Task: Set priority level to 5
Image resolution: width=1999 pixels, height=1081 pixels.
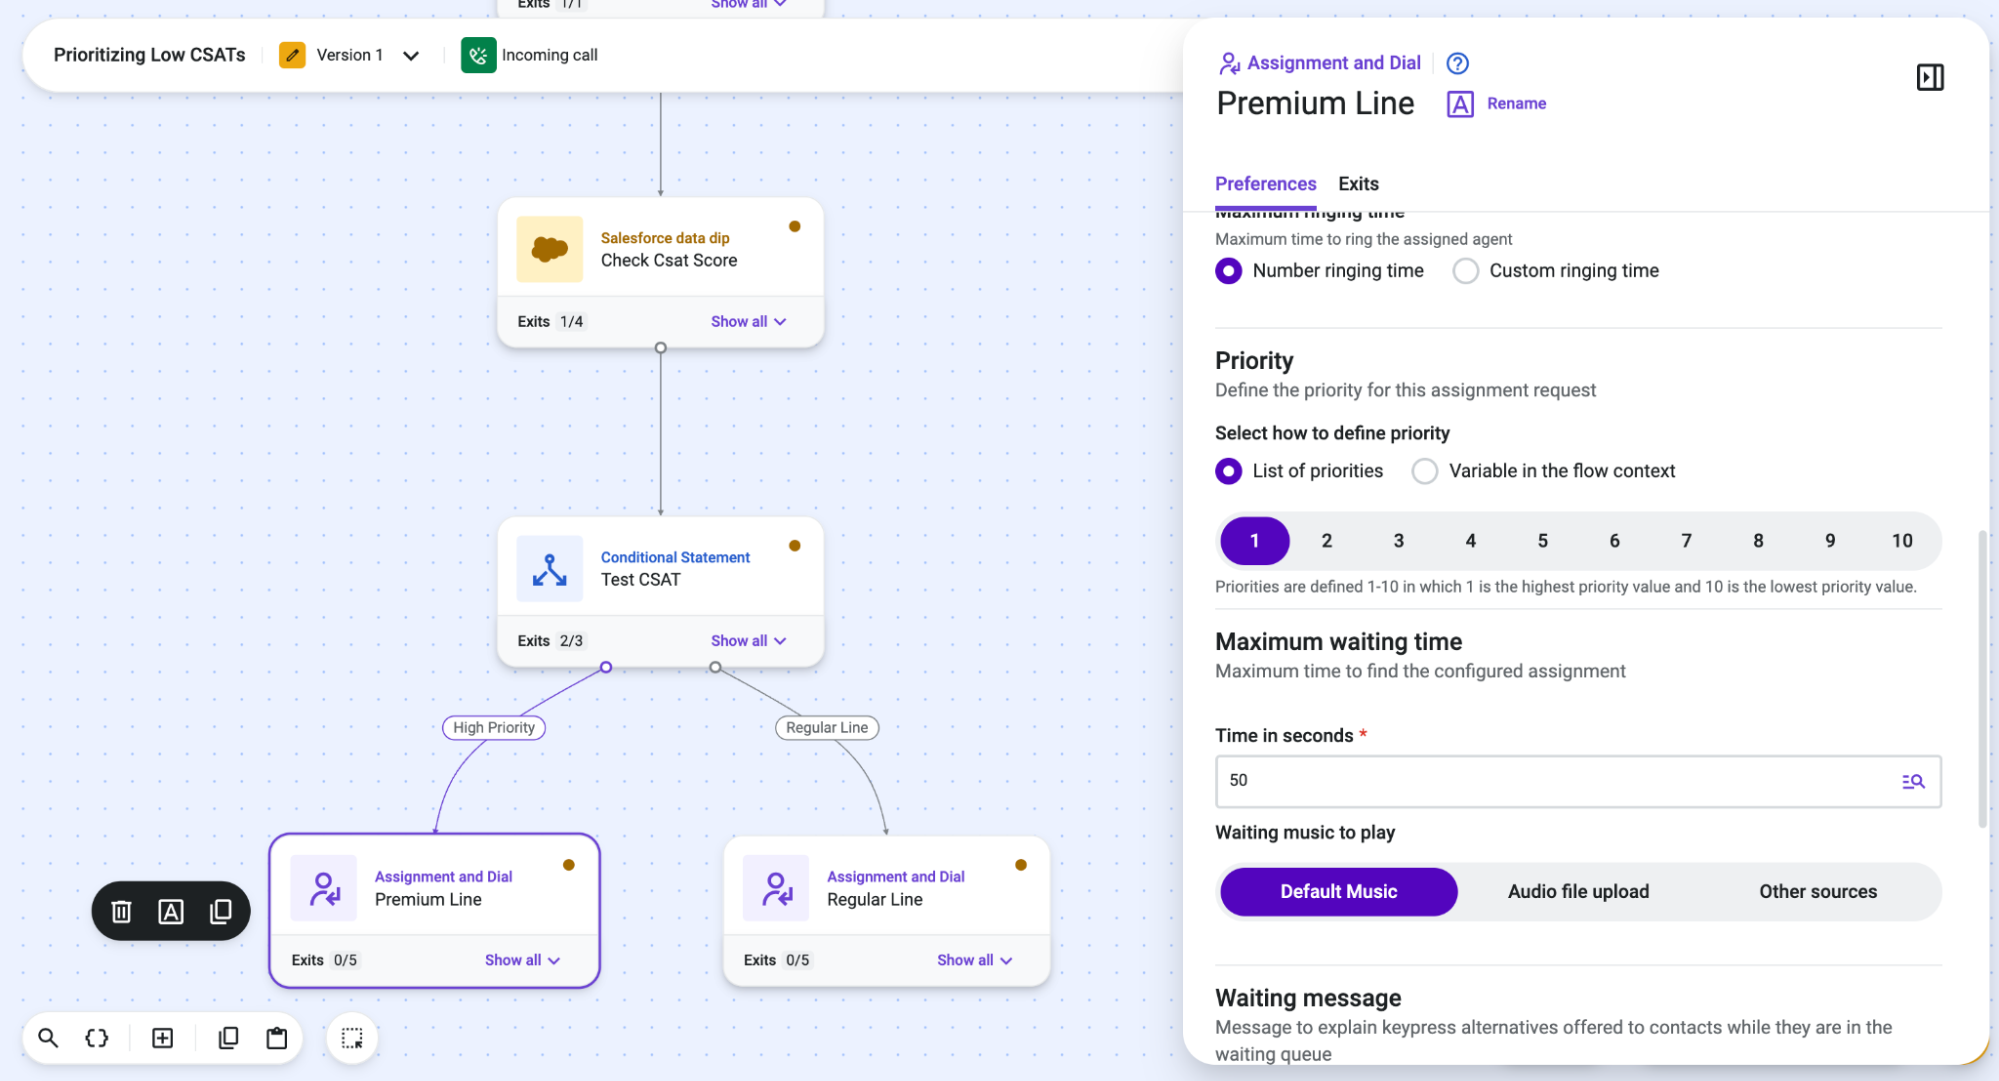Action: pyautogui.click(x=1542, y=541)
